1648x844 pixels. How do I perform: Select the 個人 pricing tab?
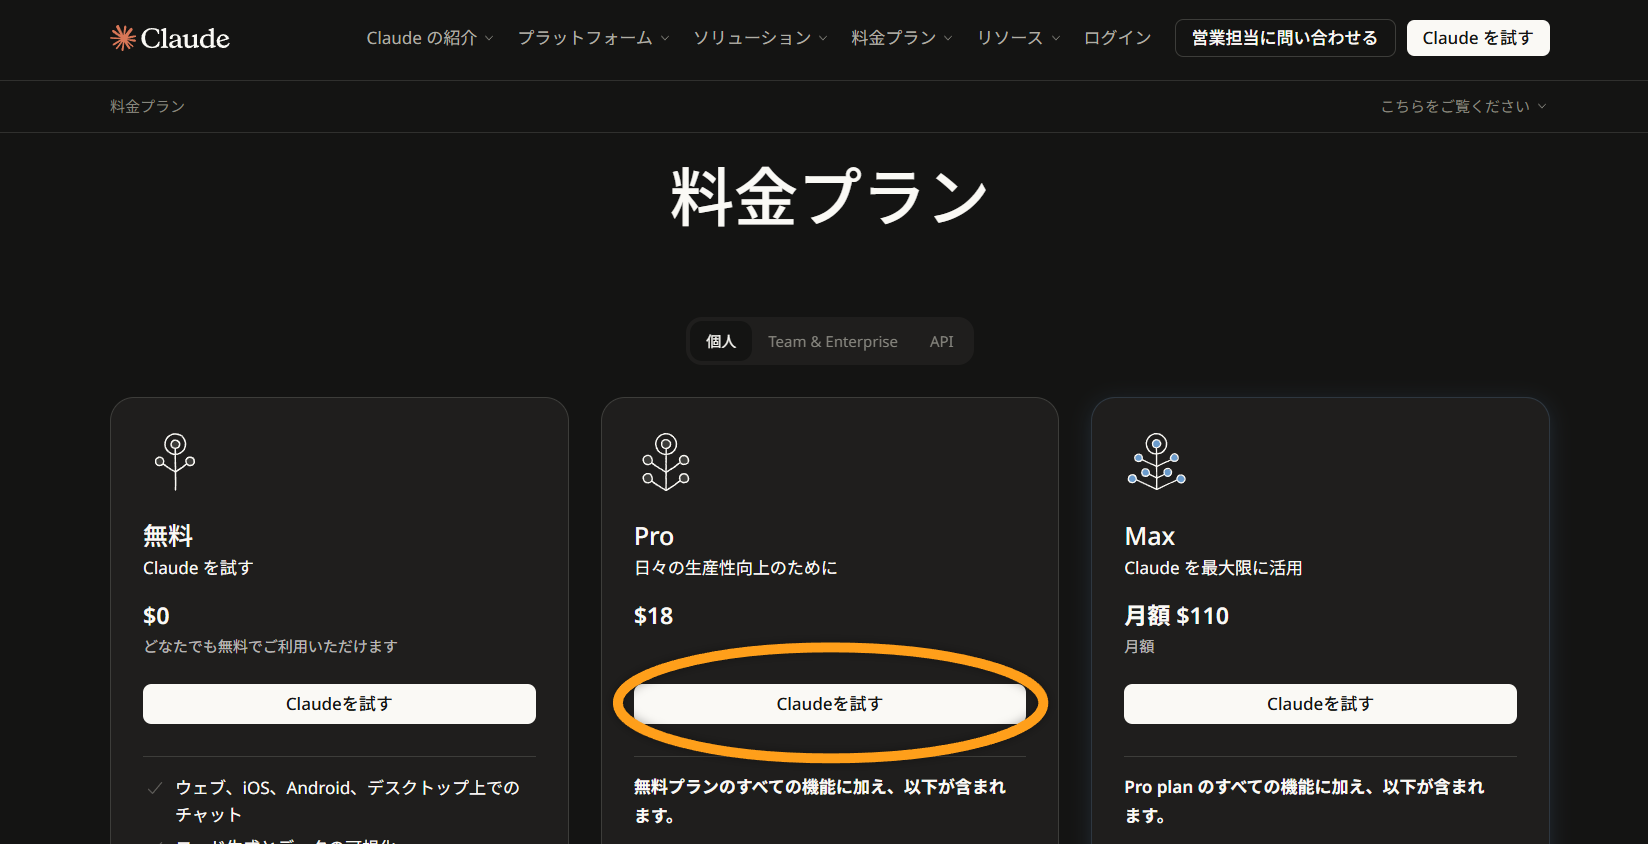coord(720,341)
